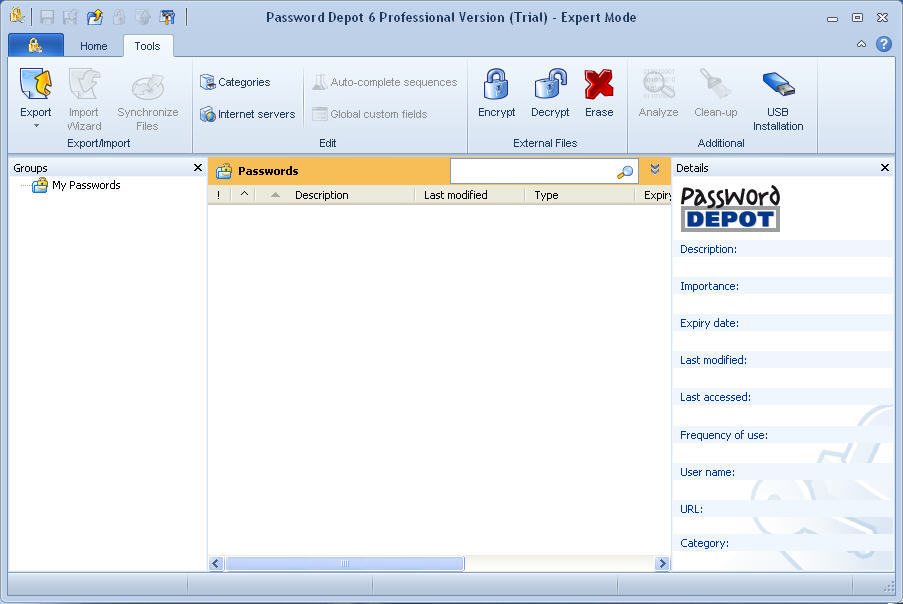The height and width of the screenshot is (604, 903).
Task: Open the application menu button
Action: click(36, 45)
